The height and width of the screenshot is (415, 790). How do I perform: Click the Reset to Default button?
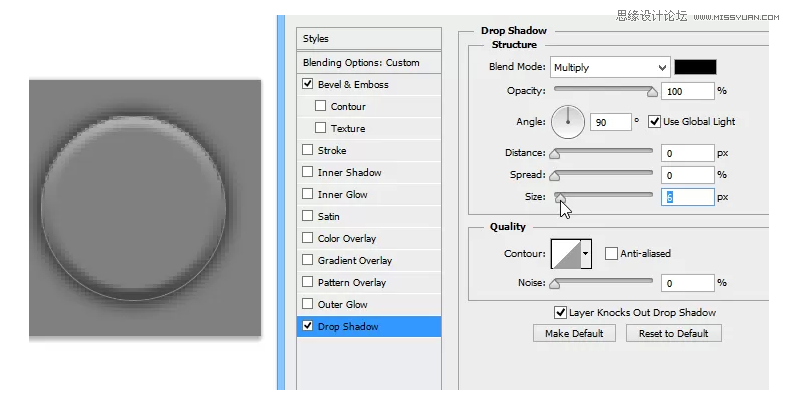tap(673, 333)
